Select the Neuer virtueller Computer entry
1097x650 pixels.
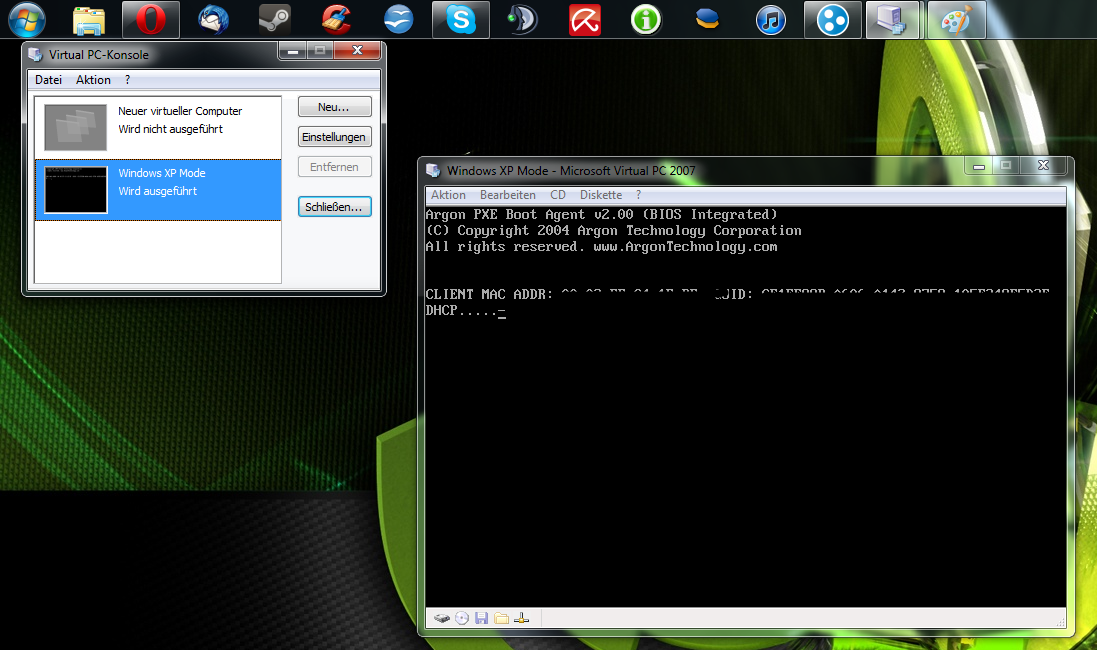click(158, 127)
